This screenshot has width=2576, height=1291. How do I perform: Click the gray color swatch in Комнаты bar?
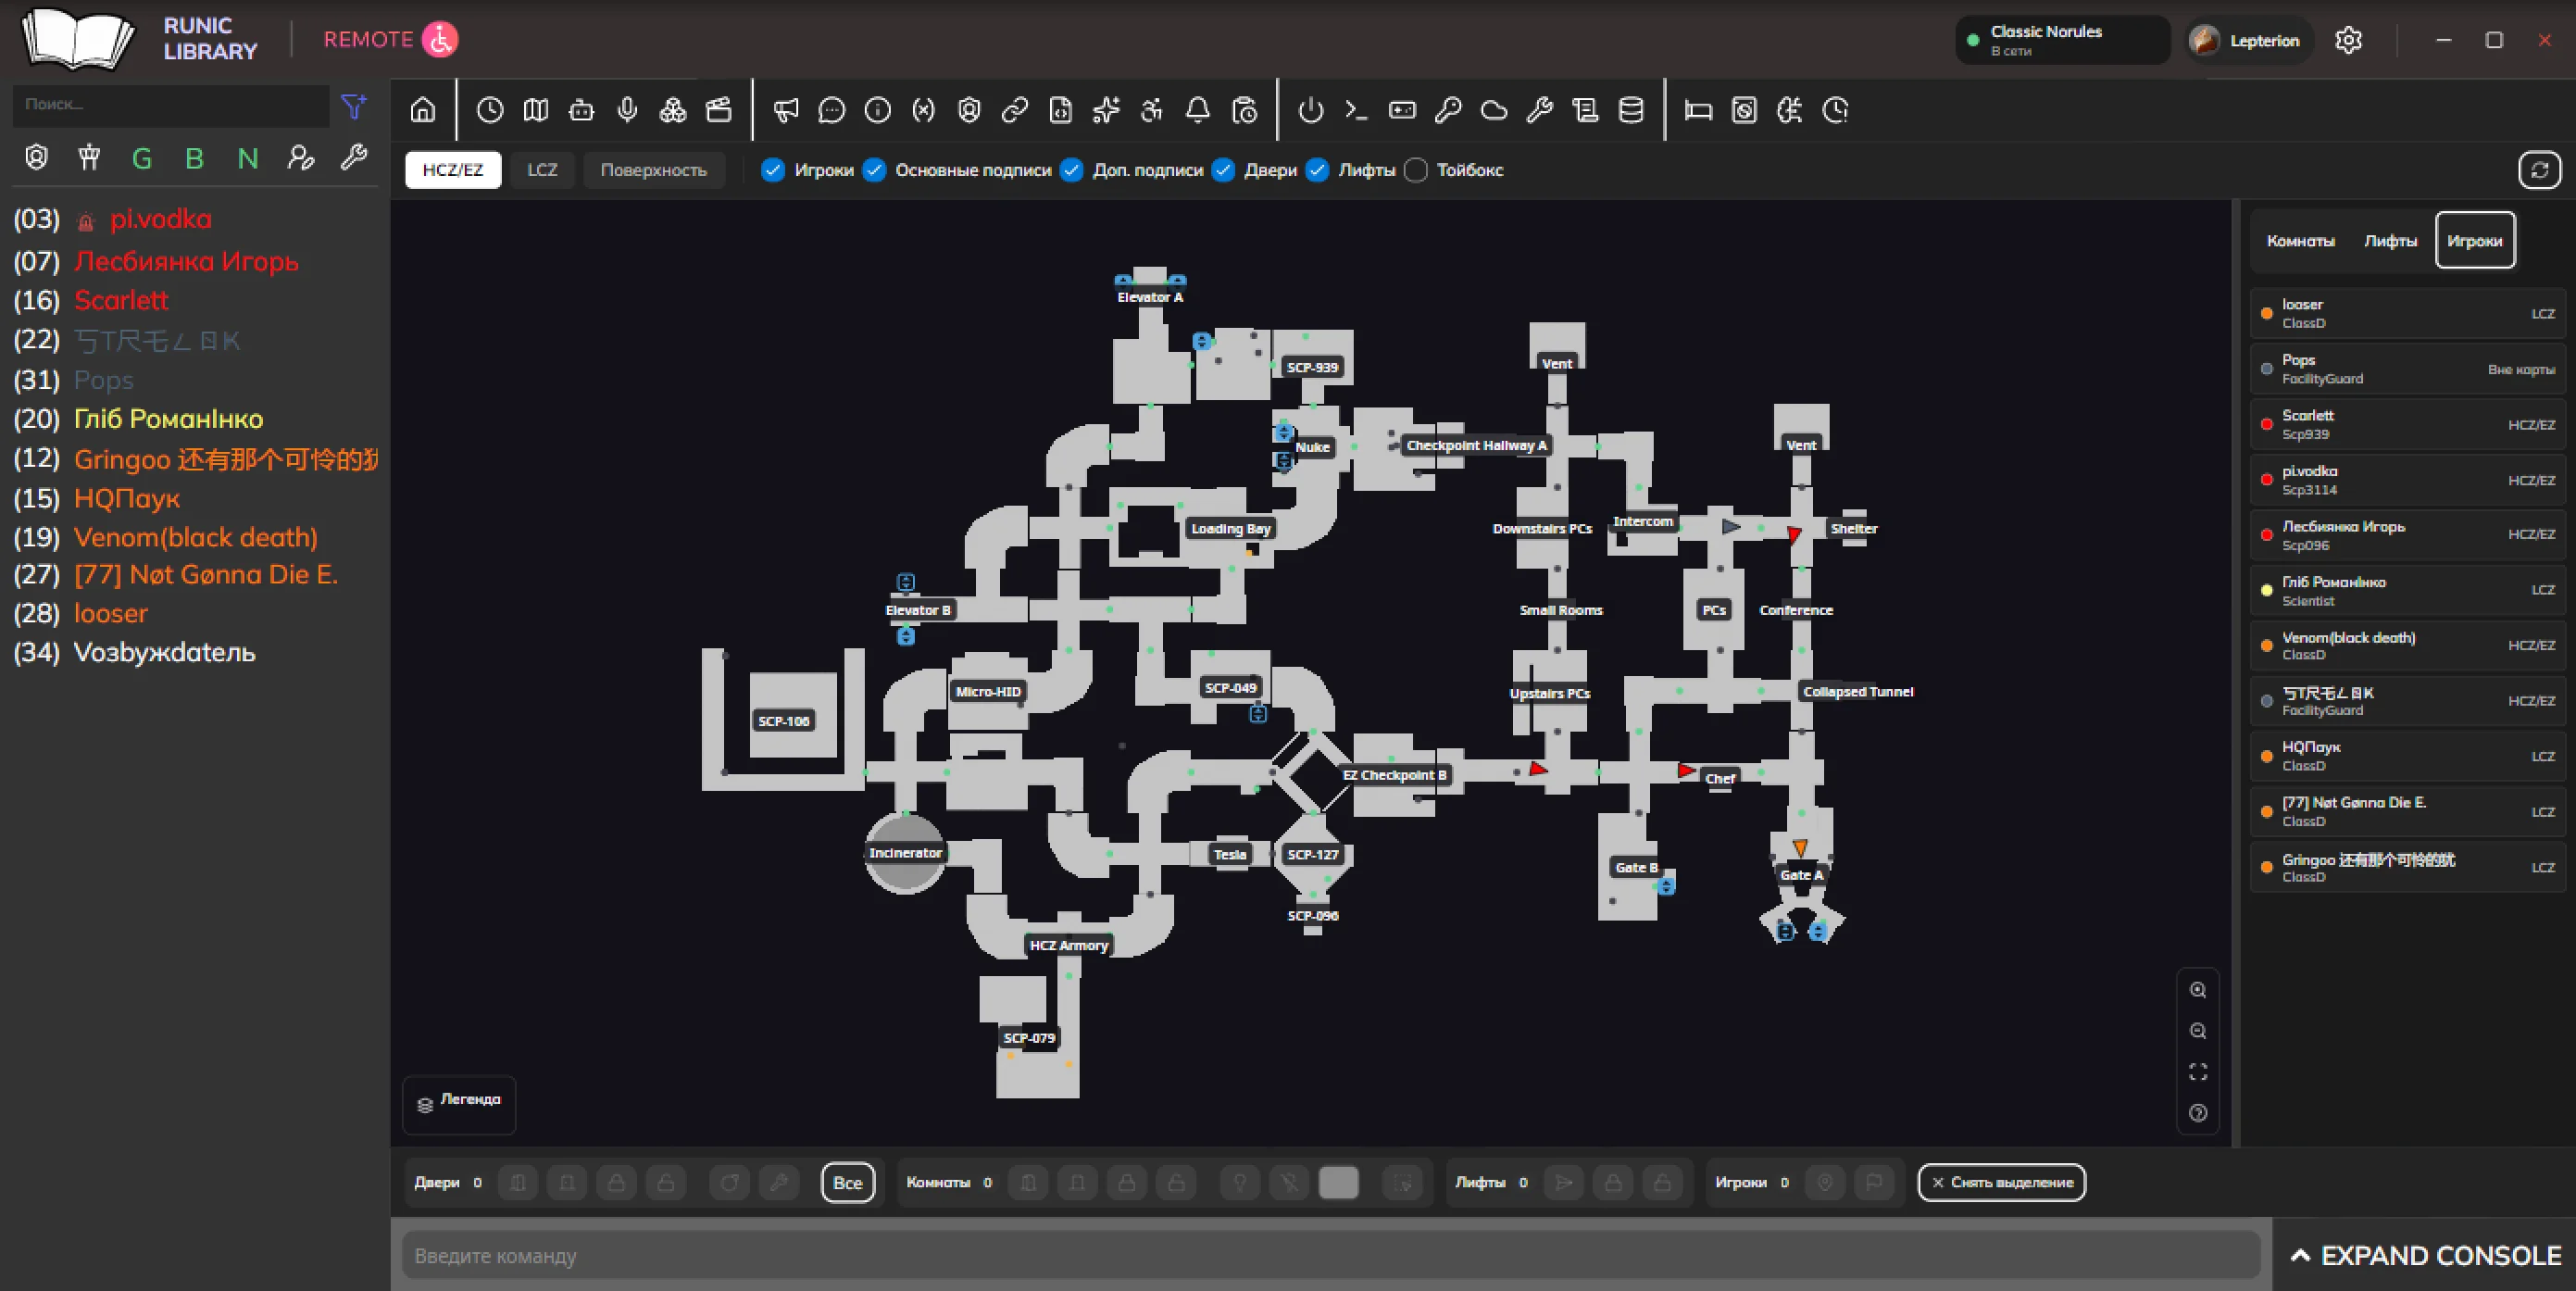(x=1338, y=1182)
